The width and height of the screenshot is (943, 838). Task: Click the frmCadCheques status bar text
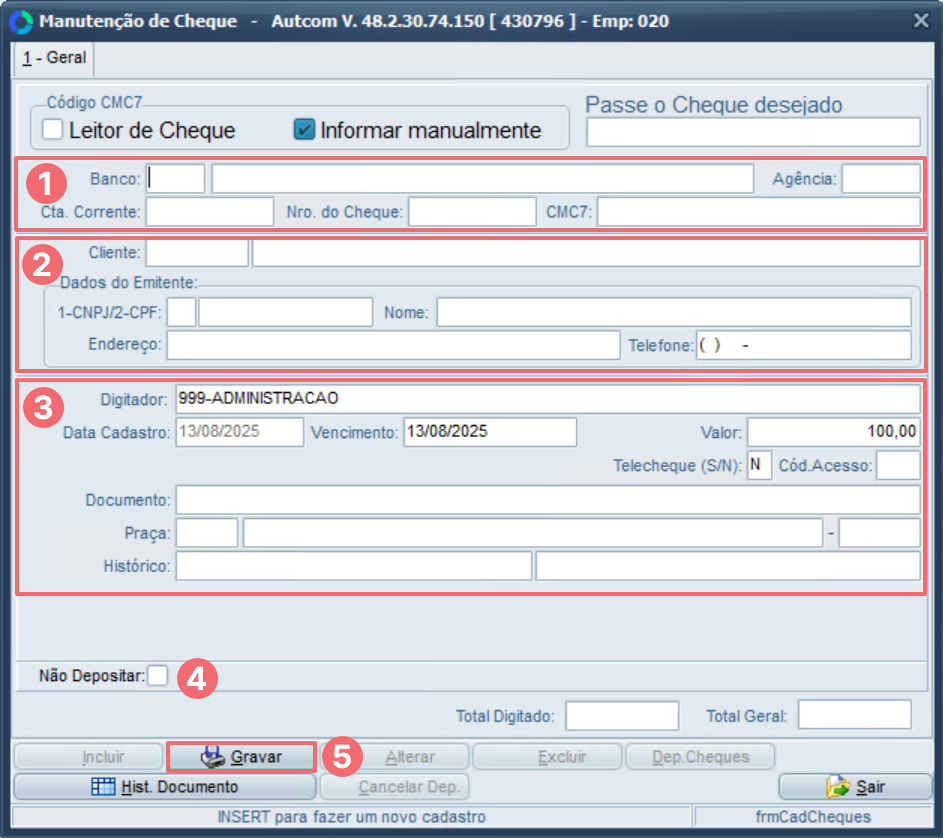[x=813, y=817]
